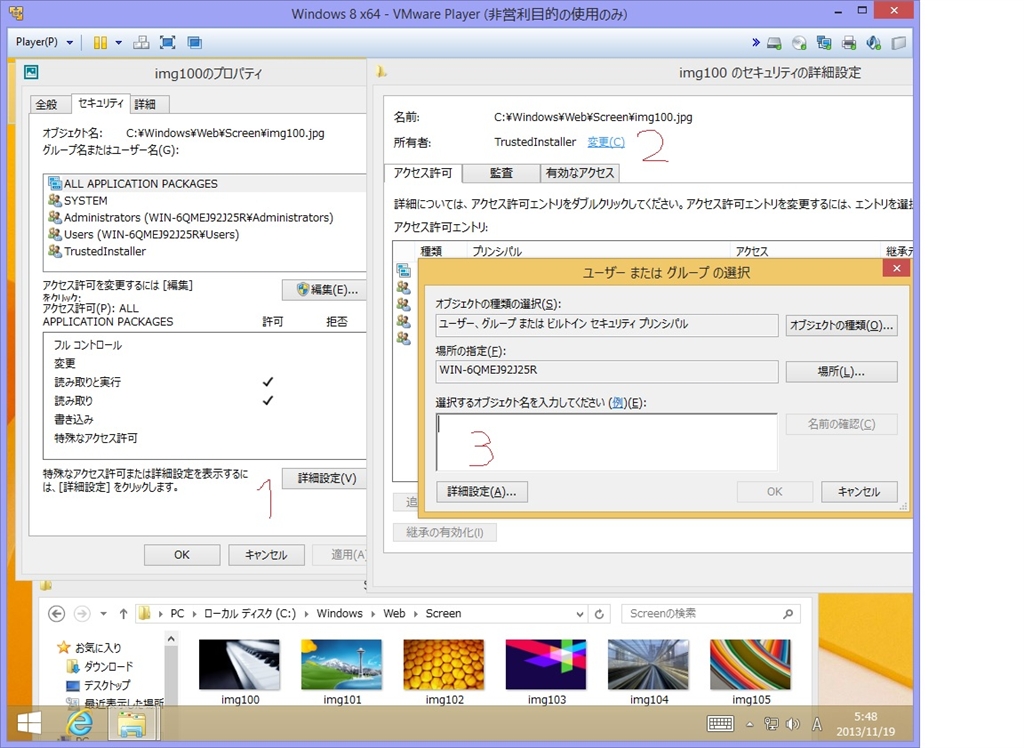Click the 変更(C) owner link
Viewport: 1024px width, 748px height.
click(606, 143)
